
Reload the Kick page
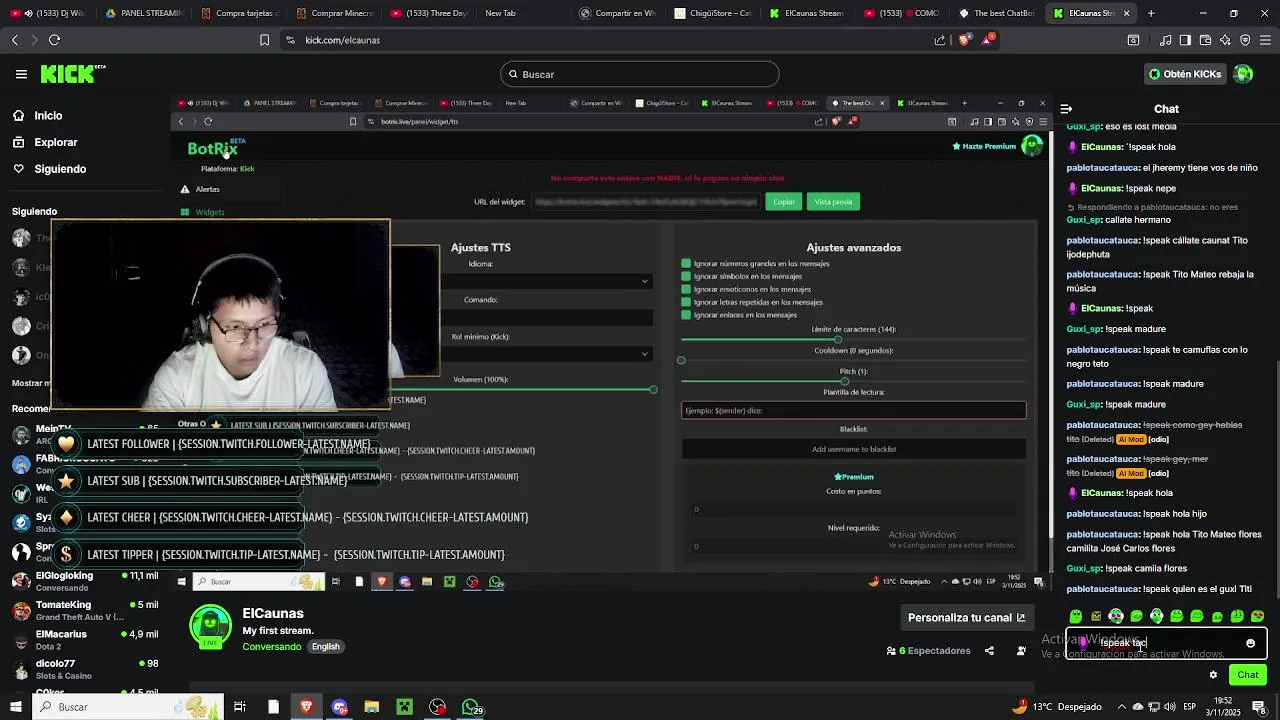tap(54, 40)
